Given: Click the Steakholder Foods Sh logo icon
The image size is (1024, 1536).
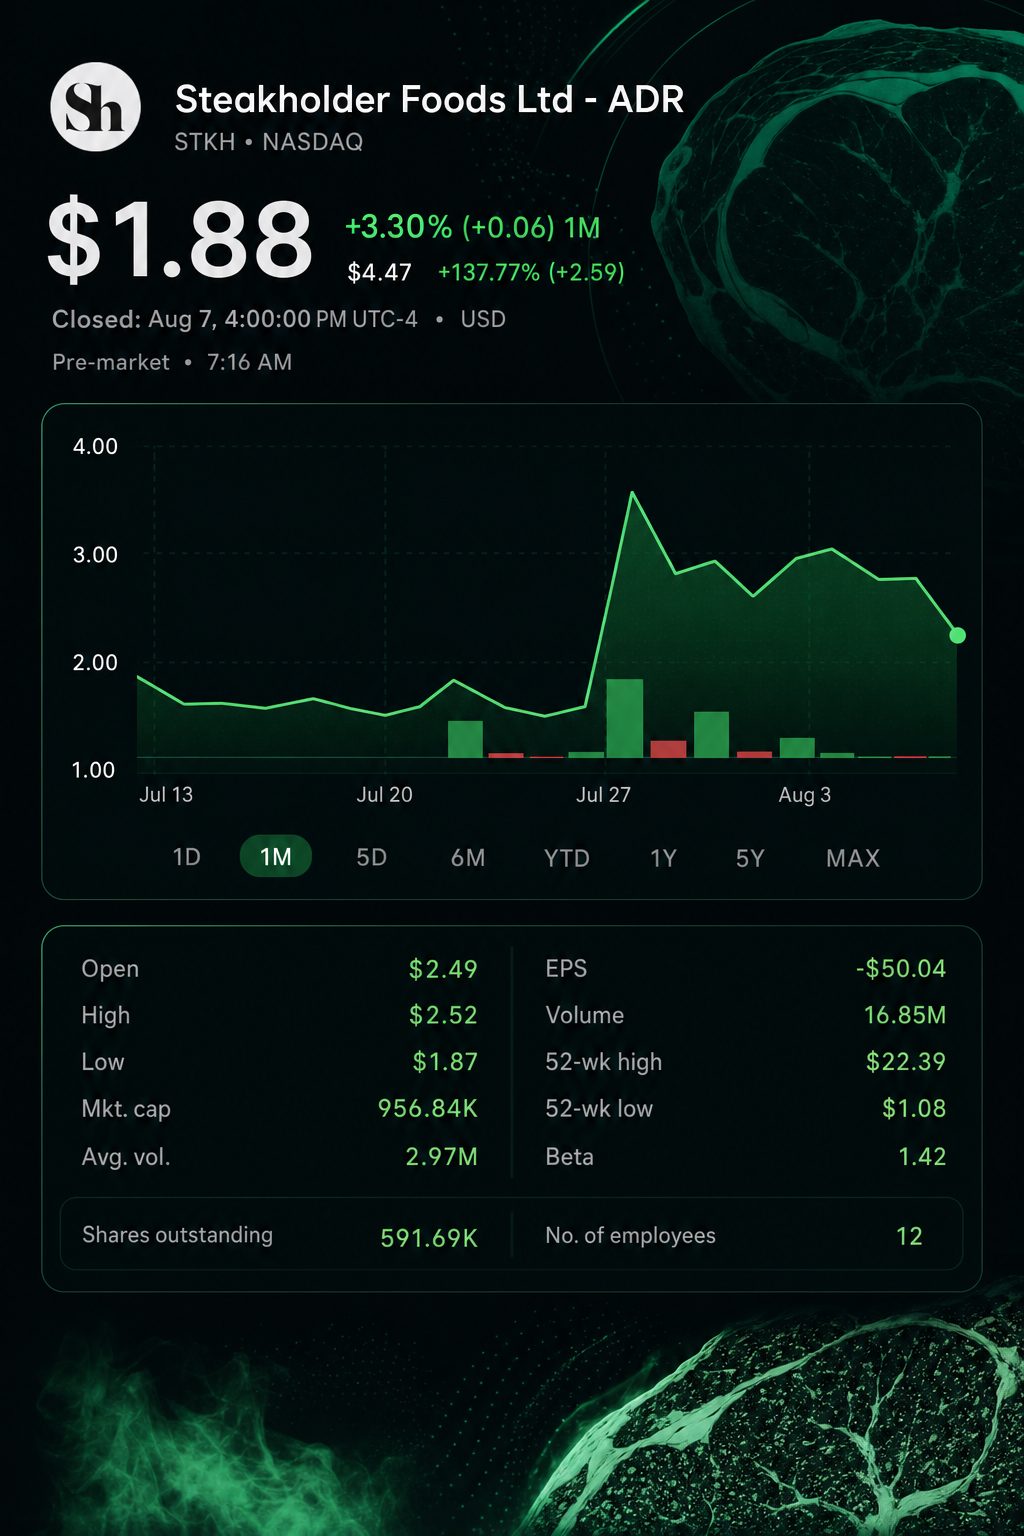Looking at the screenshot, I should click(x=95, y=106).
